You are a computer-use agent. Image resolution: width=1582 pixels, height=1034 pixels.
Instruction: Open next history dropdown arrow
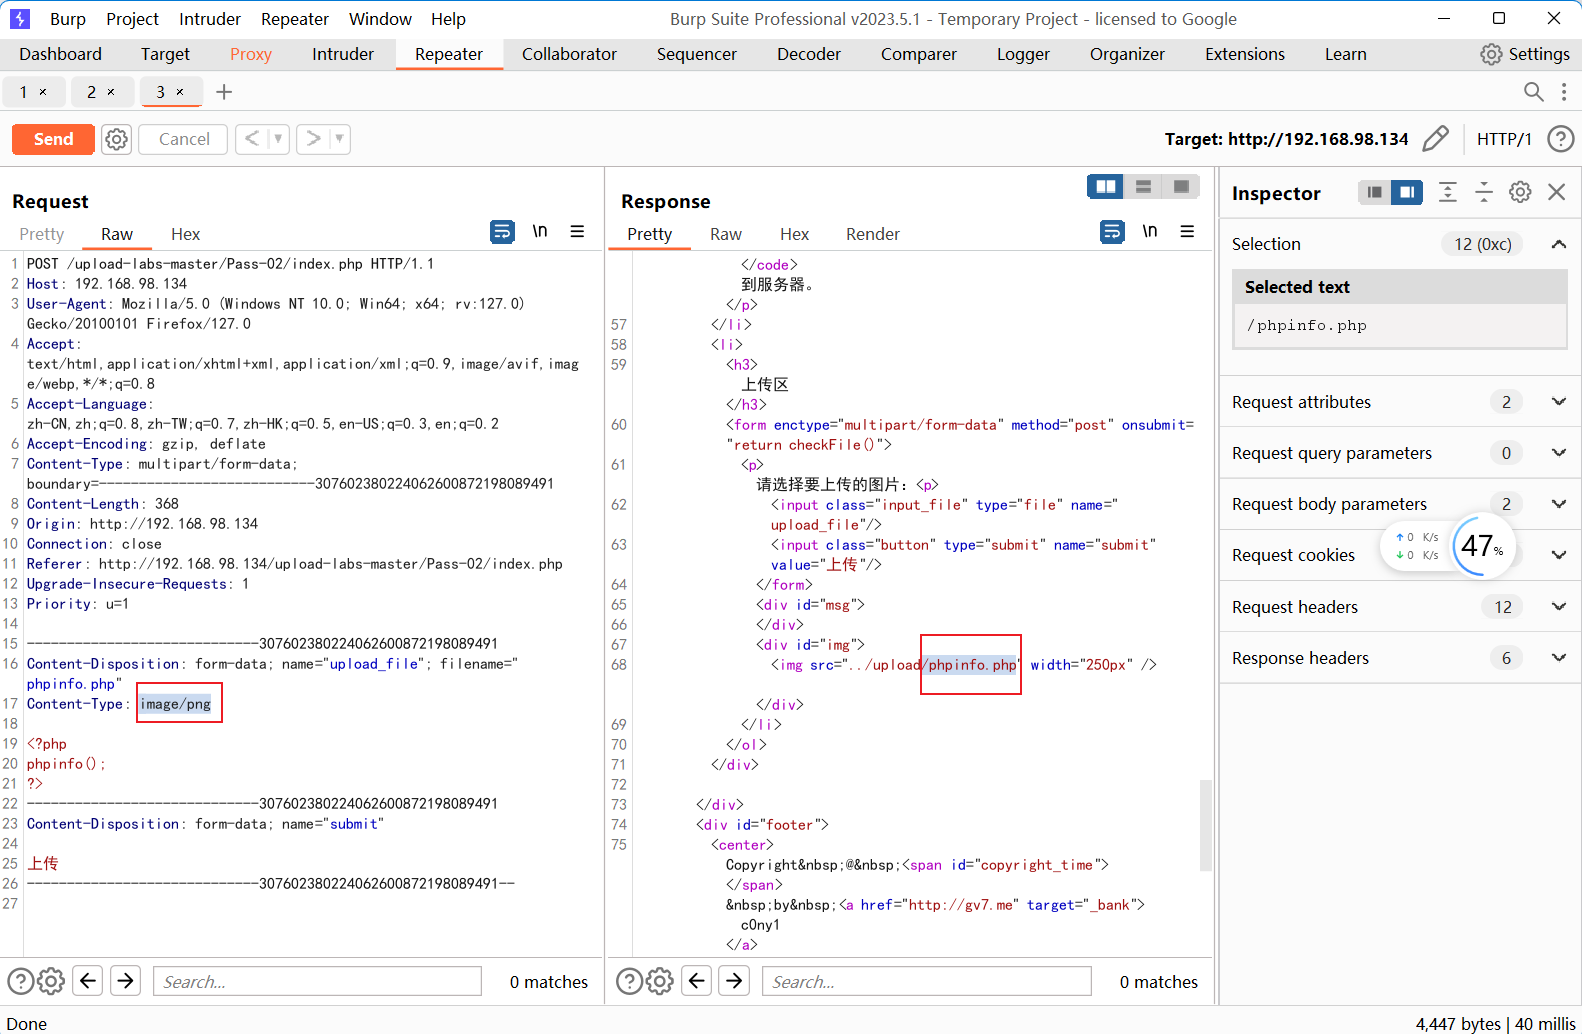pyautogui.click(x=340, y=139)
